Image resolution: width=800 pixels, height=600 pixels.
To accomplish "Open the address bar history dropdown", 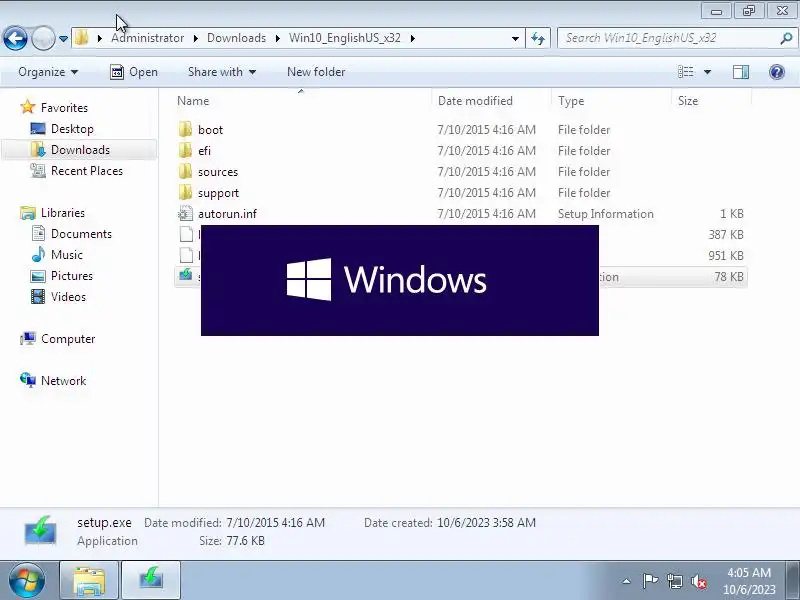I will click(515, 38).
